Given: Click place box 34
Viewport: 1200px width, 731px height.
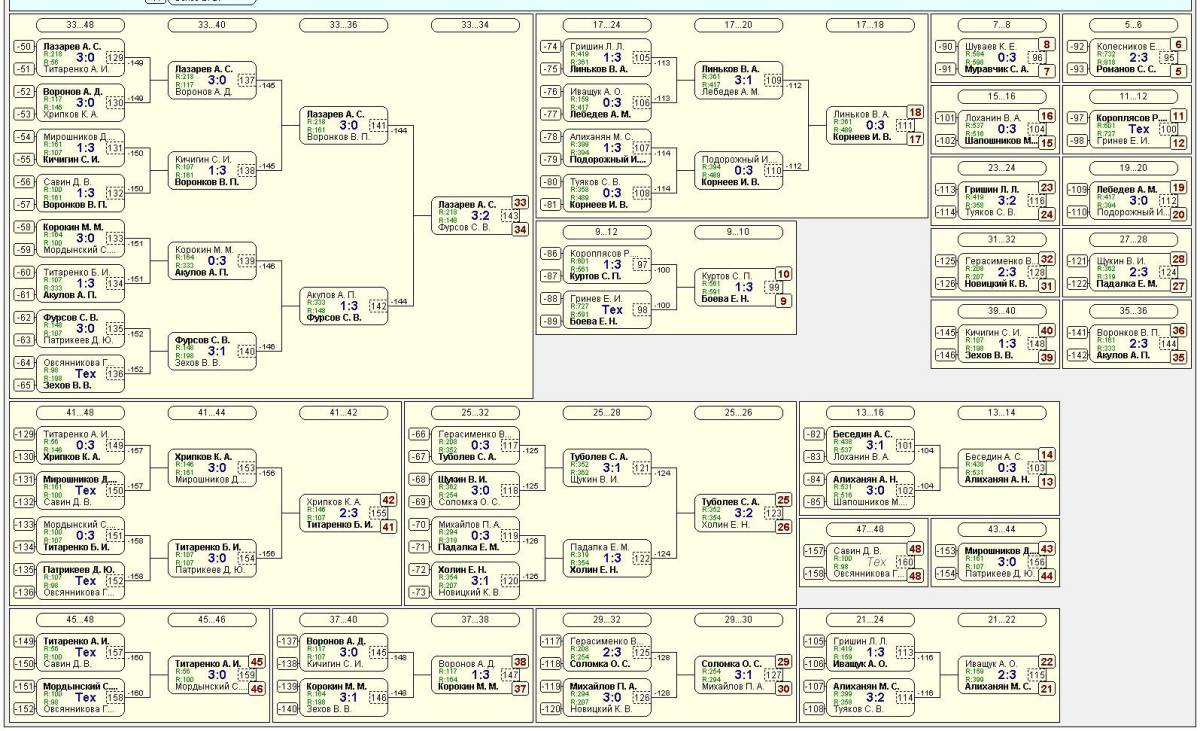Looking at the screenshot, I should pyautogui.click(x=519, y=228).
